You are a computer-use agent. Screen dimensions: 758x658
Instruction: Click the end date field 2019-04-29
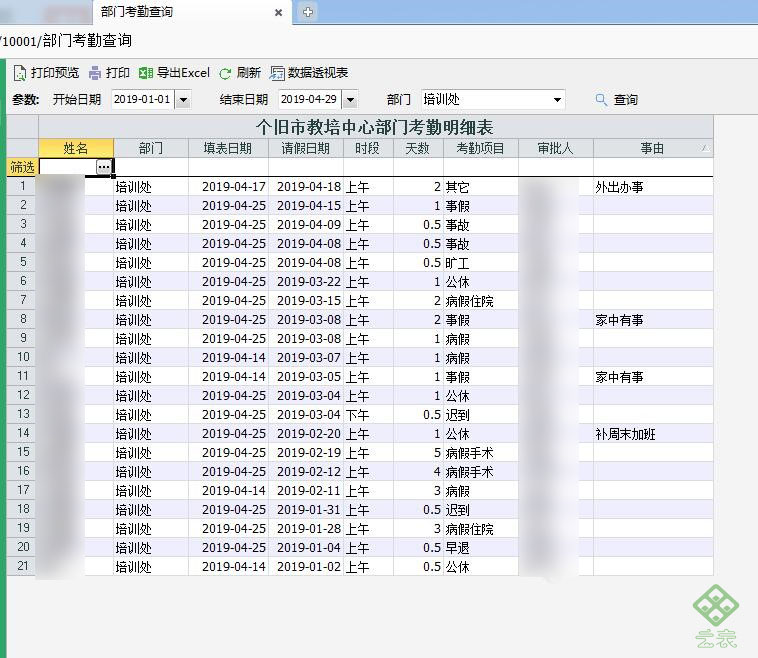coord(309,100)
